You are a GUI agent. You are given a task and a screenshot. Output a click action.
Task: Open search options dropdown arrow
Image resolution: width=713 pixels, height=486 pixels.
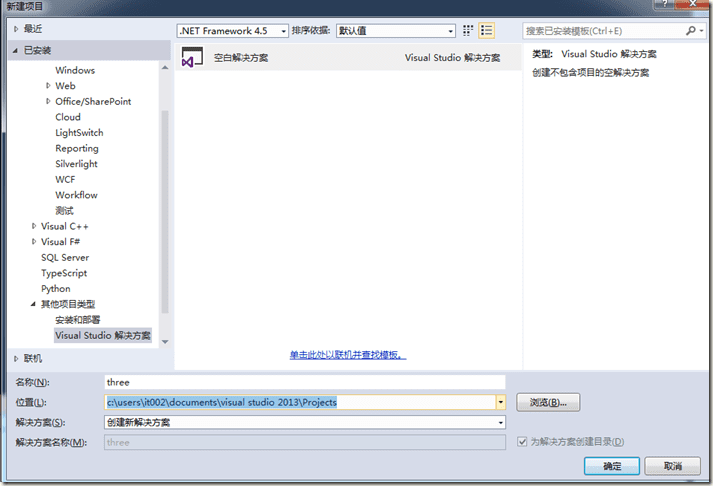[x=702, y=30]
